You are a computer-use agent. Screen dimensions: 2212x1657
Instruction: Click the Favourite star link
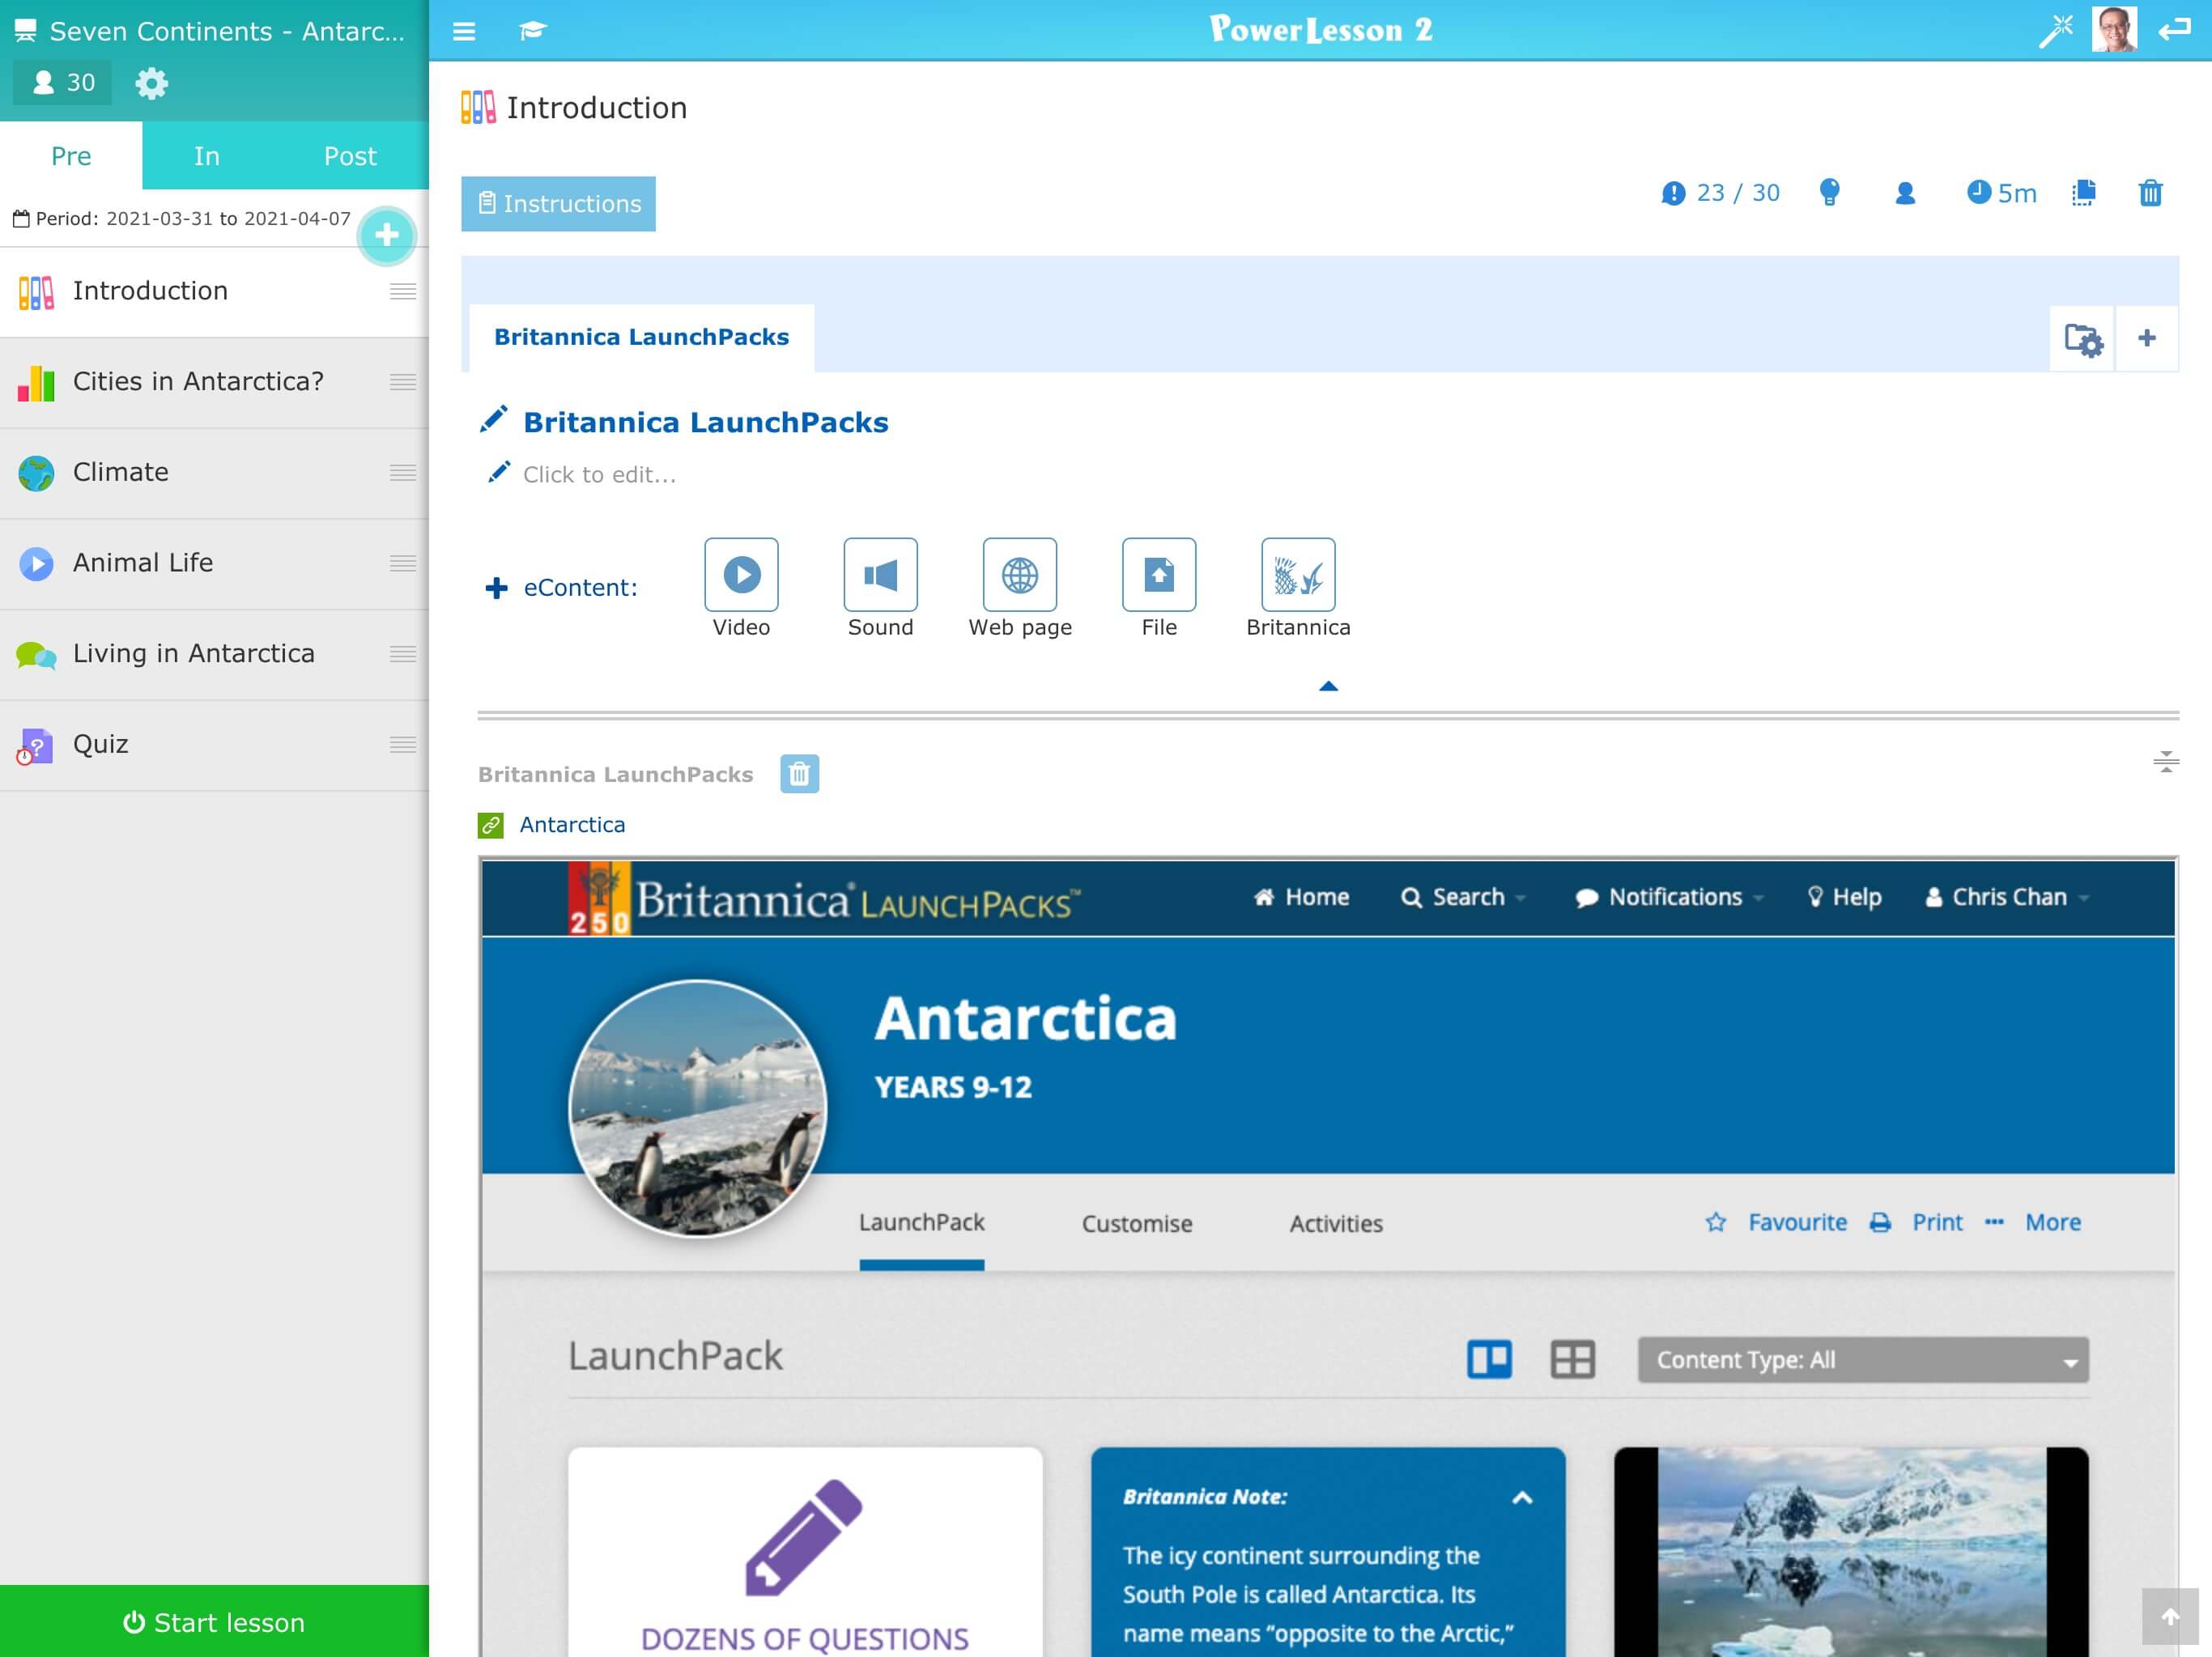(1776, 1223)
